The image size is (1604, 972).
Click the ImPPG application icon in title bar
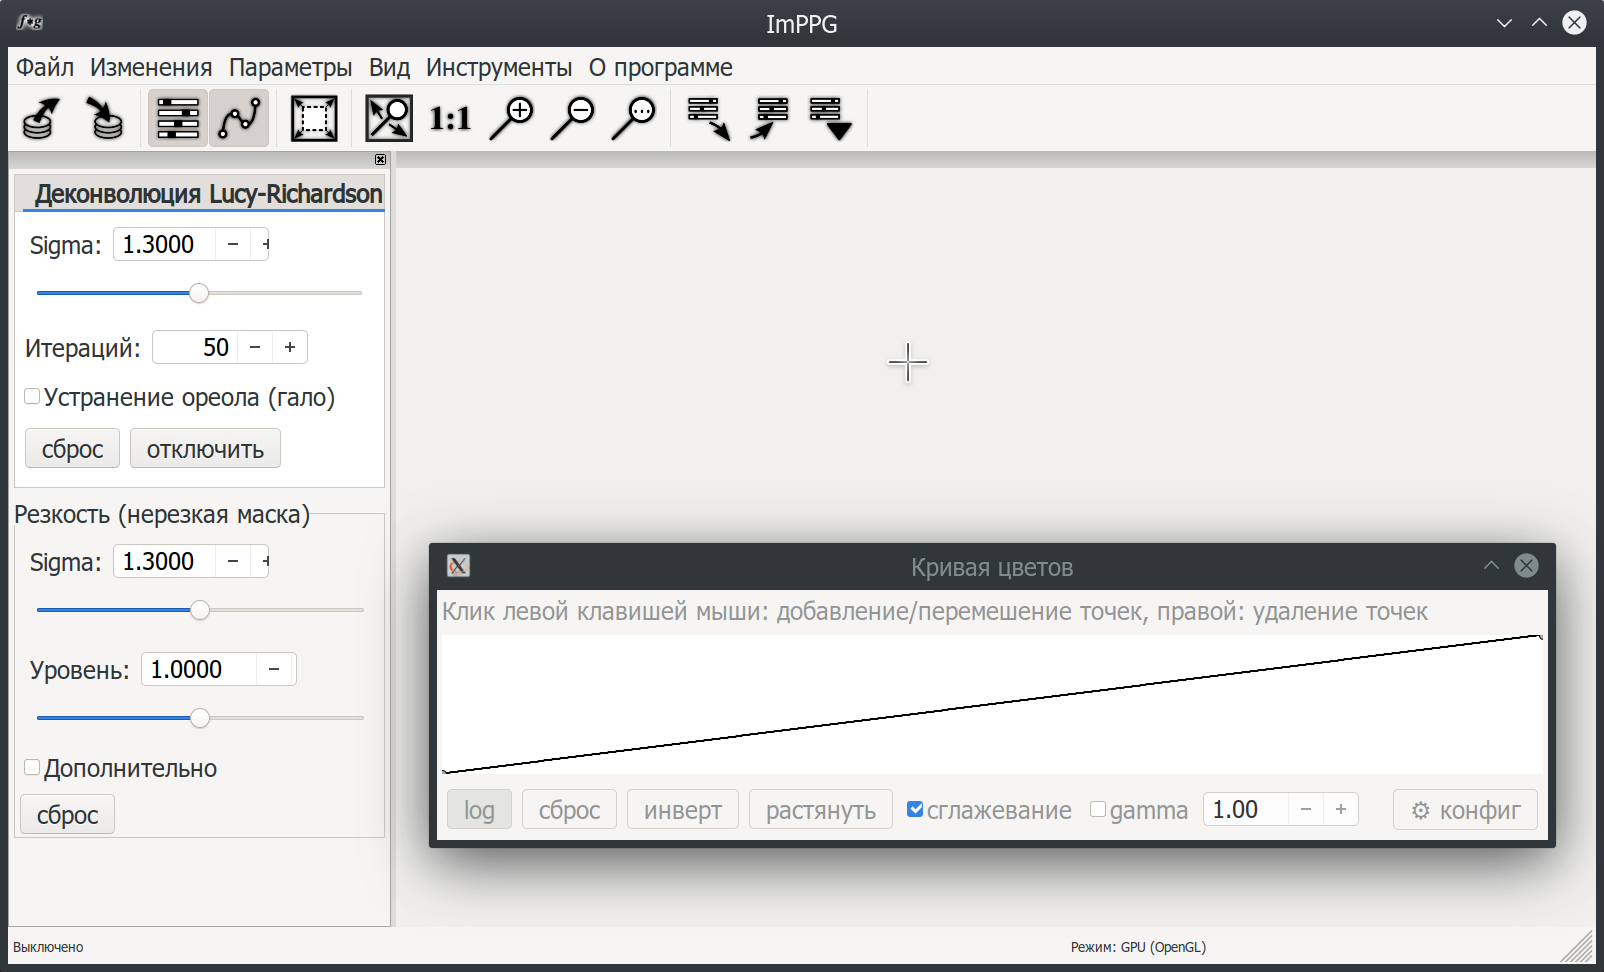(30, 22)
